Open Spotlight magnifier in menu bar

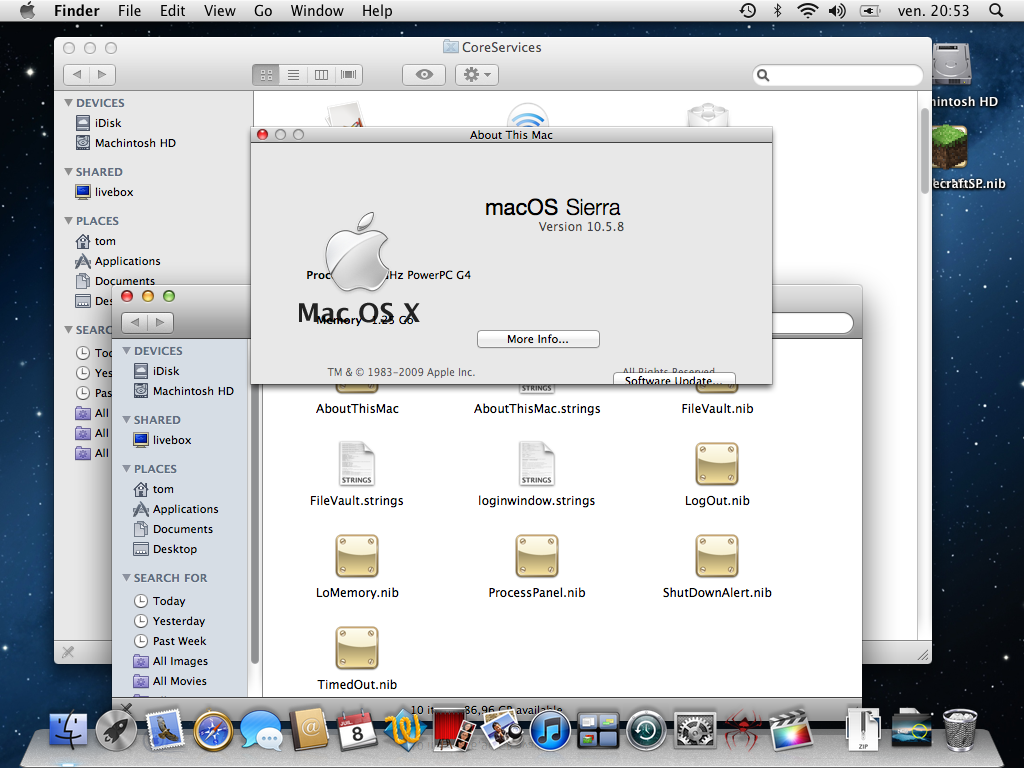click(x=996, y=10)
